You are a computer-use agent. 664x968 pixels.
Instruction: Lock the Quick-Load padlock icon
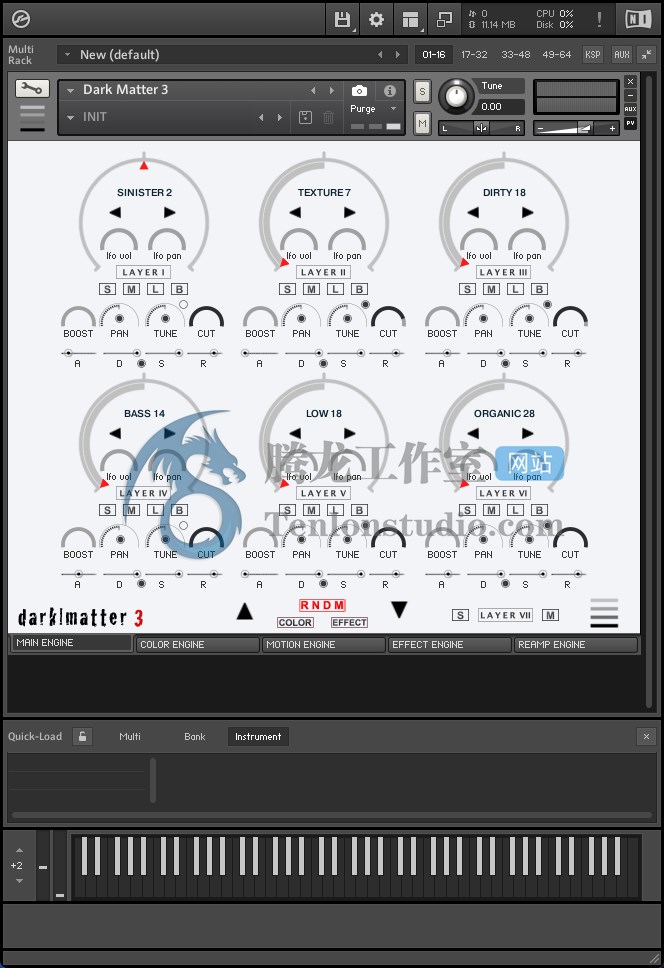click(x=82, y=736)
